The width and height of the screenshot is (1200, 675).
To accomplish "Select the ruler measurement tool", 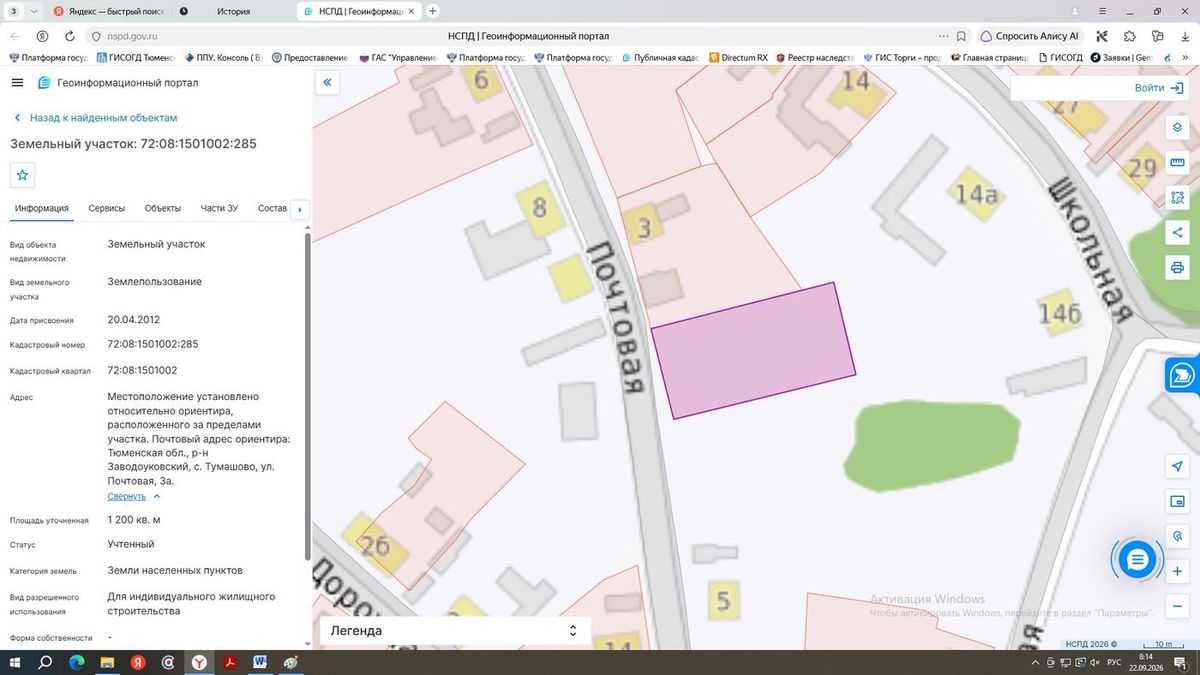I will pyautogui.click(x=1177, y=163).
